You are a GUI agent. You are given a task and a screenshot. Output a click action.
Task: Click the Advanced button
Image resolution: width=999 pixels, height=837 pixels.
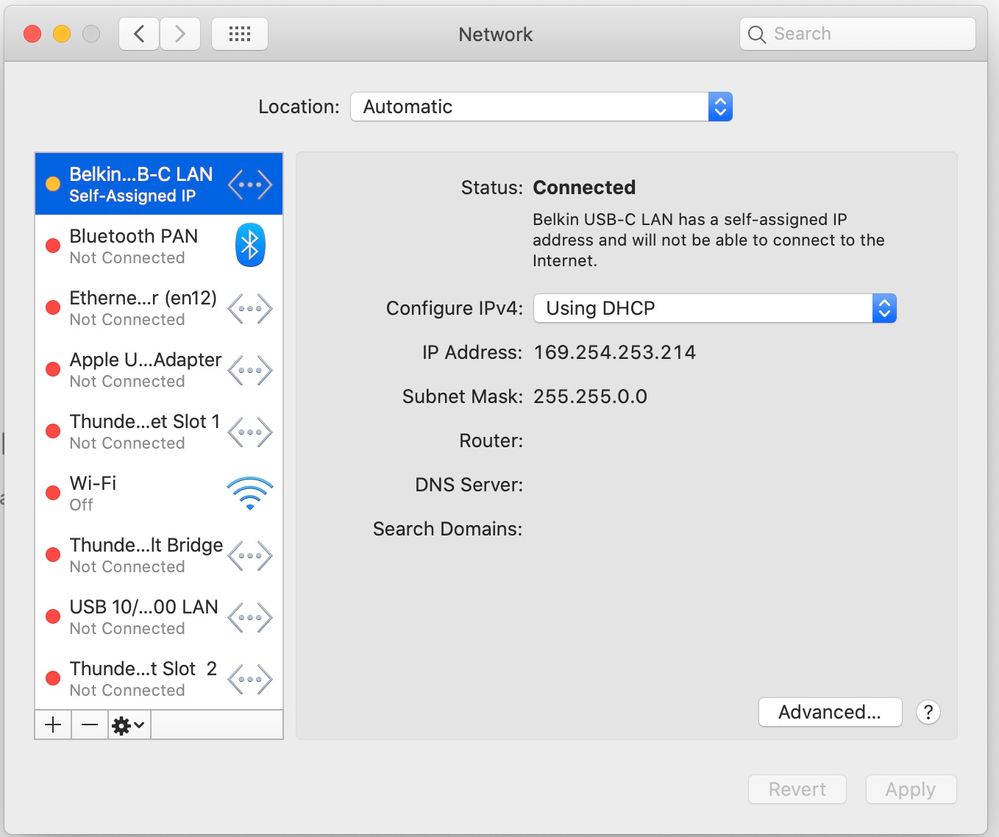tap(830, 712)
